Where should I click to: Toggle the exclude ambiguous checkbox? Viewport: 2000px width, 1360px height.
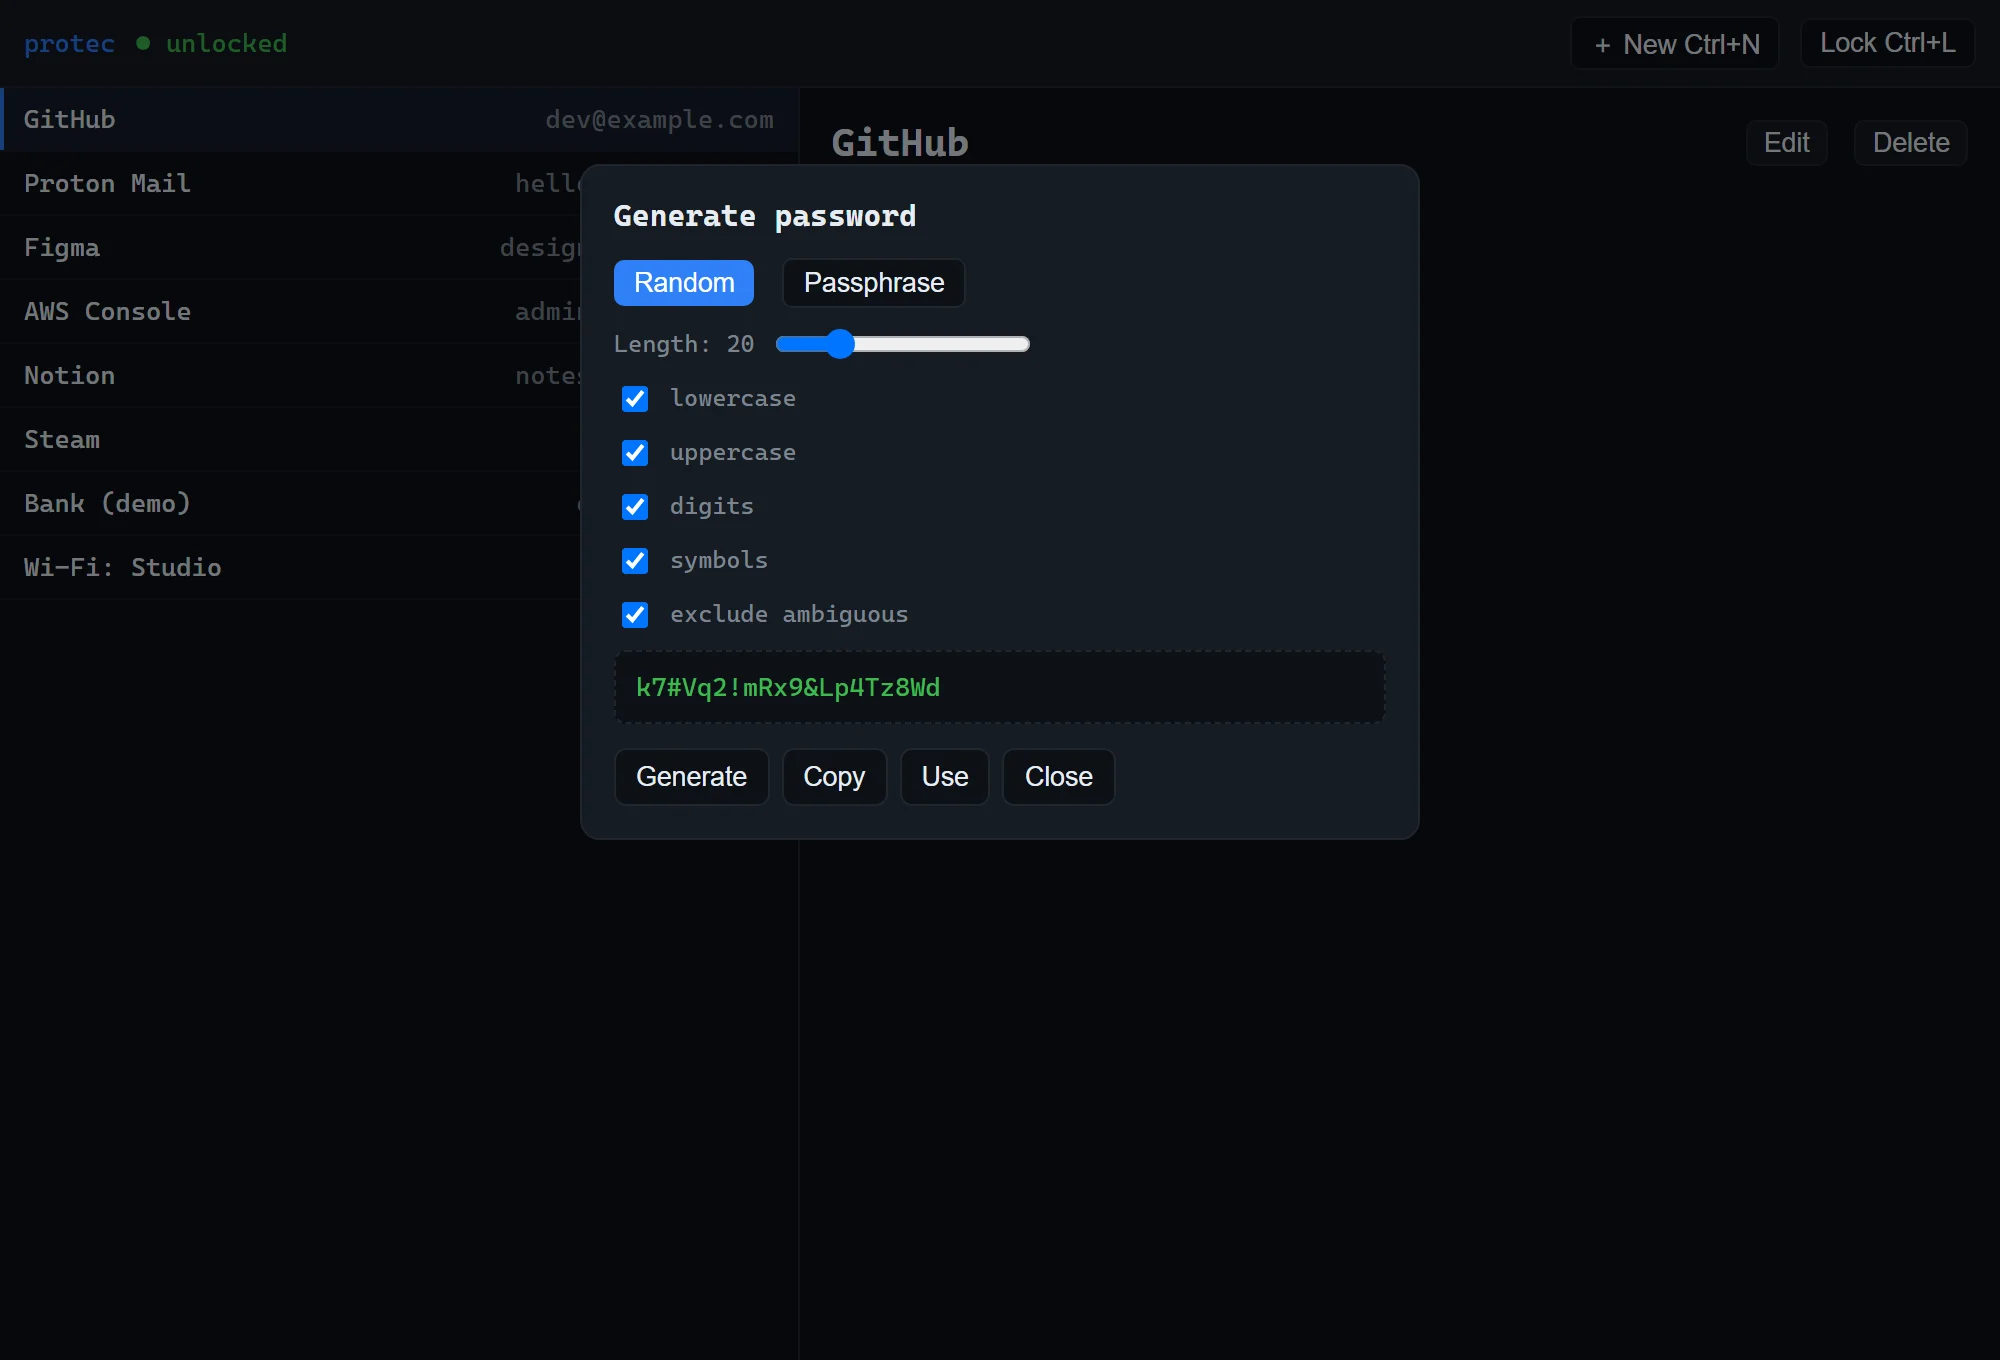(x=635, y=615)
